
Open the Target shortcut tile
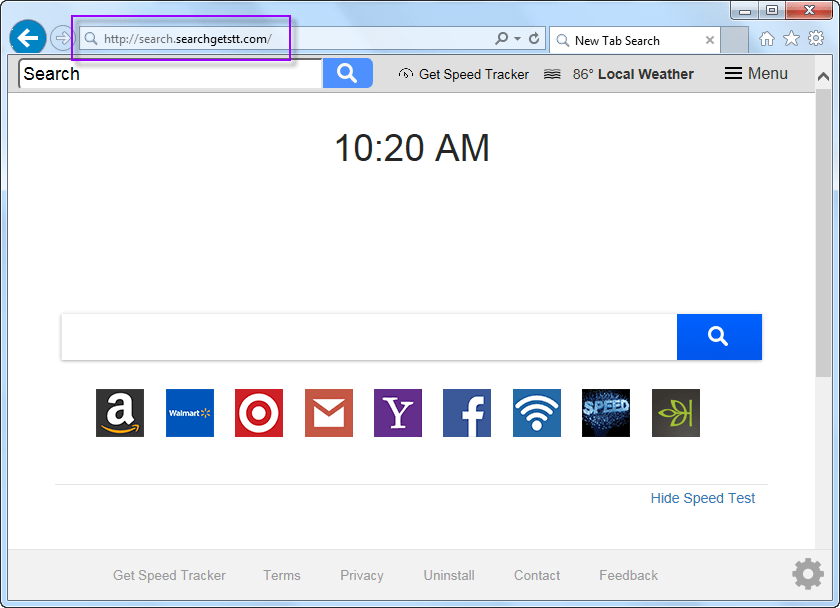tap(259, 413)
